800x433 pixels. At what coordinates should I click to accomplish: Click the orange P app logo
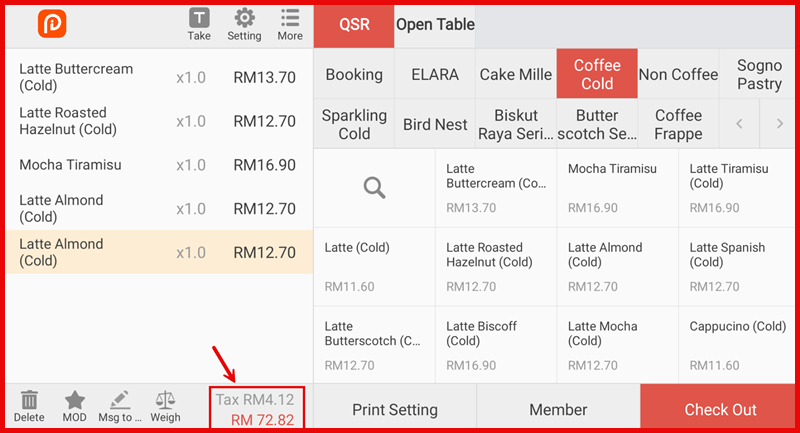[52, 24]
